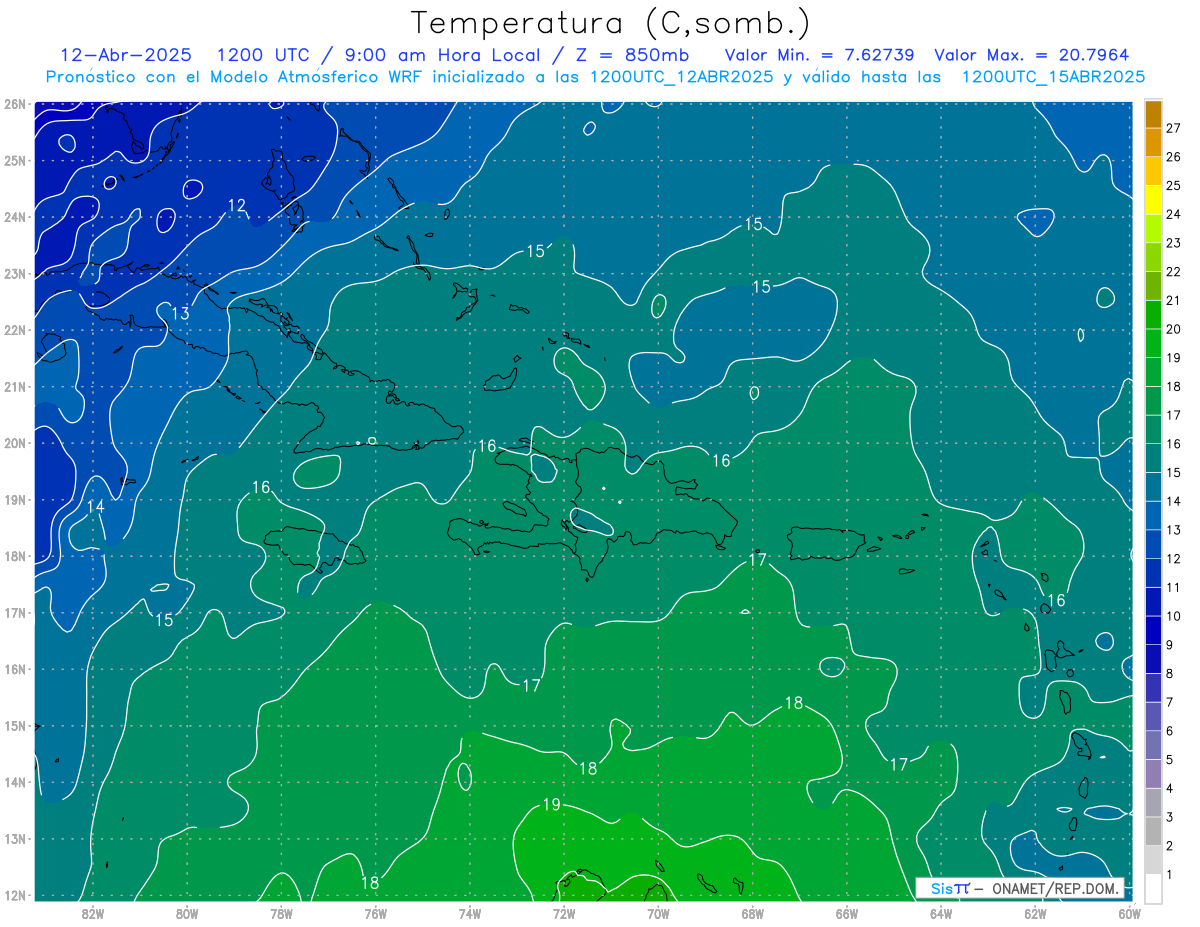Select the "1200UTC_15ABR2025" valid-until time
The width and height of the screenshot is (1200, 927).
pos(1053,77)
